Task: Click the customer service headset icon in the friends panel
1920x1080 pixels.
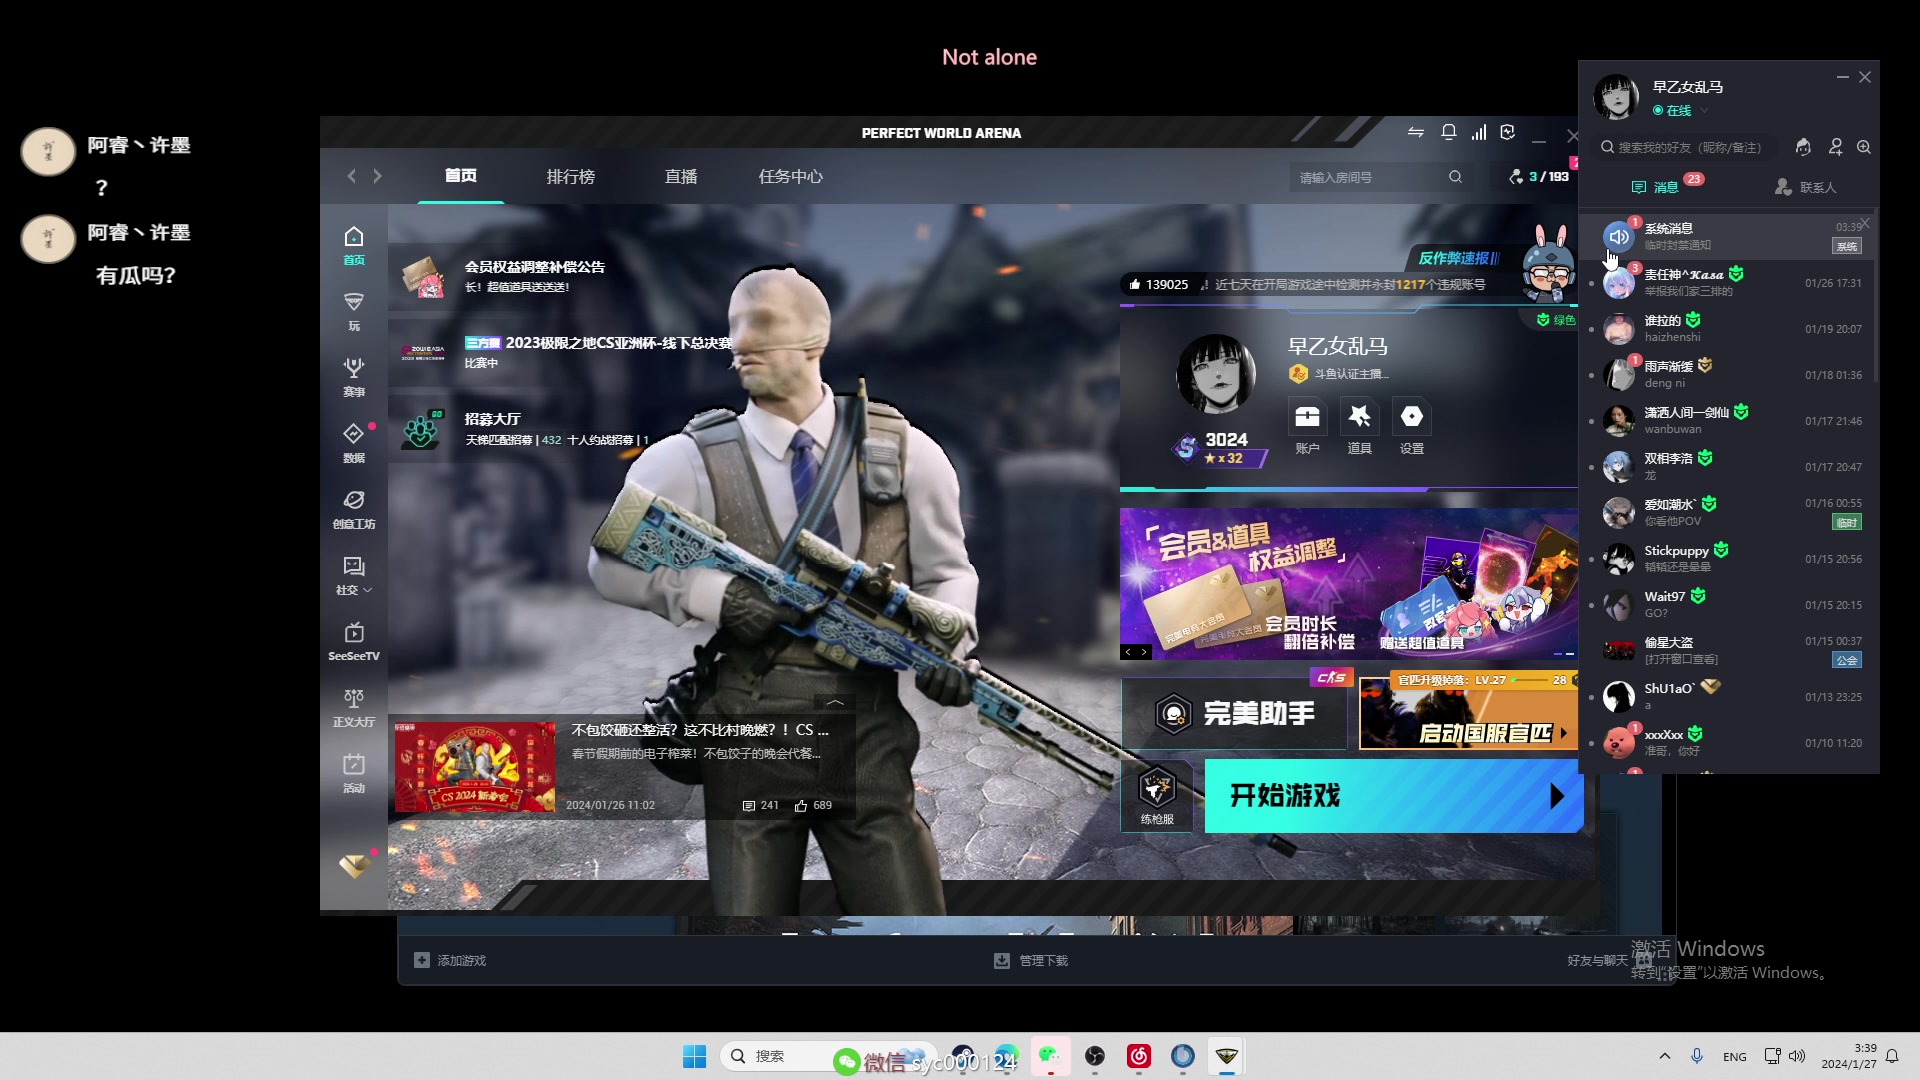Action: click(x=1803, y=147)
